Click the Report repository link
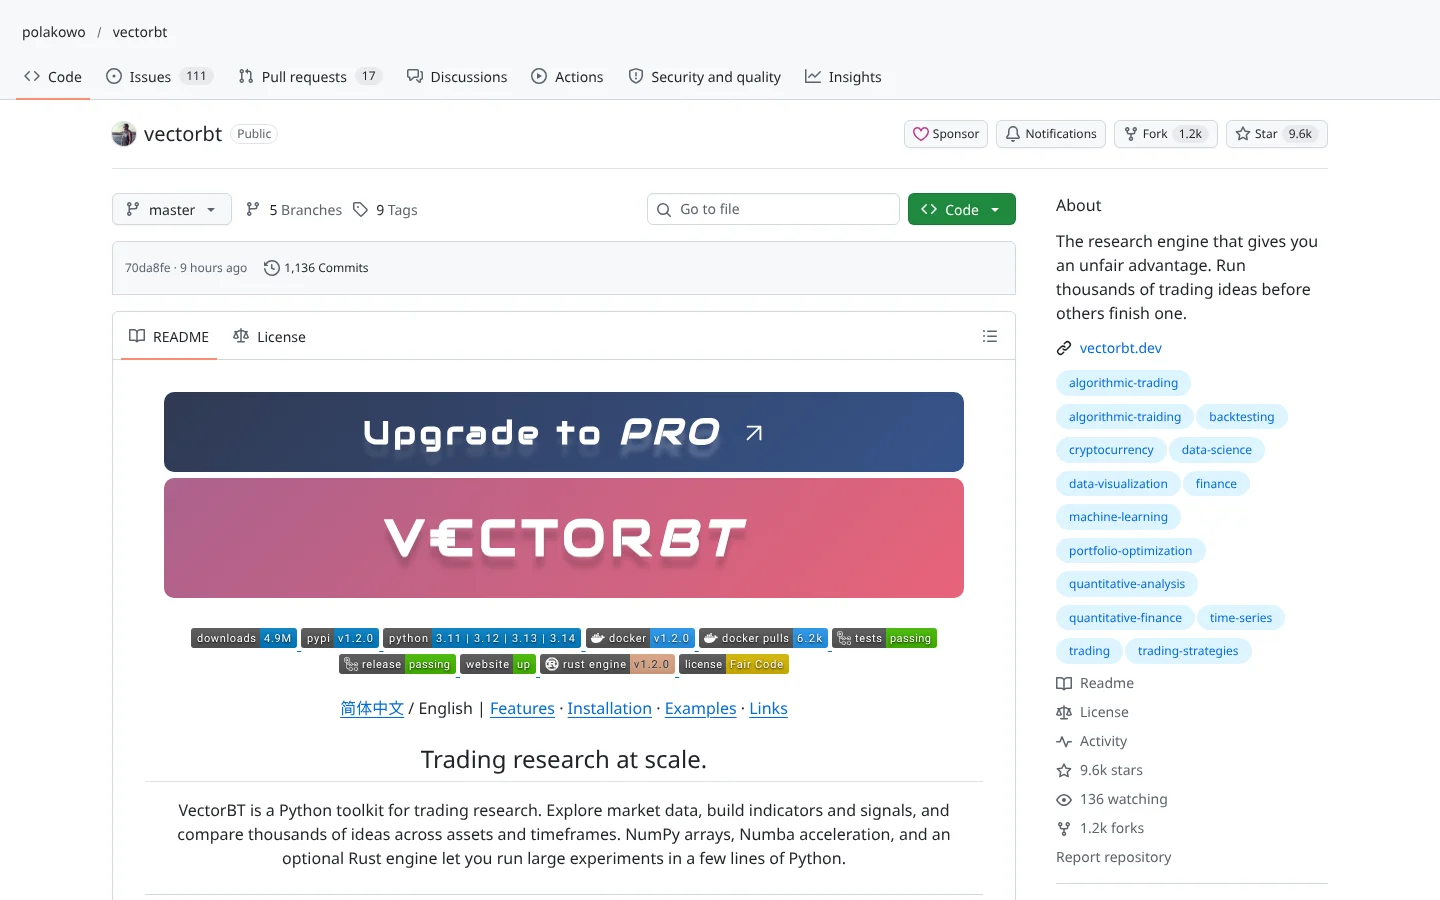This screenshot has height=900, width=1440. [x=1114, y=857]
